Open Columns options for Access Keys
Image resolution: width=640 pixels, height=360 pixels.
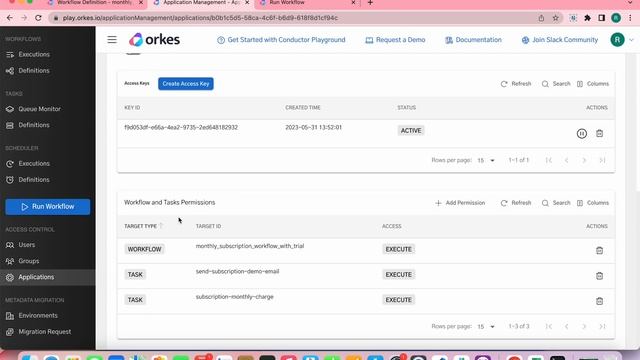[593, 84]
